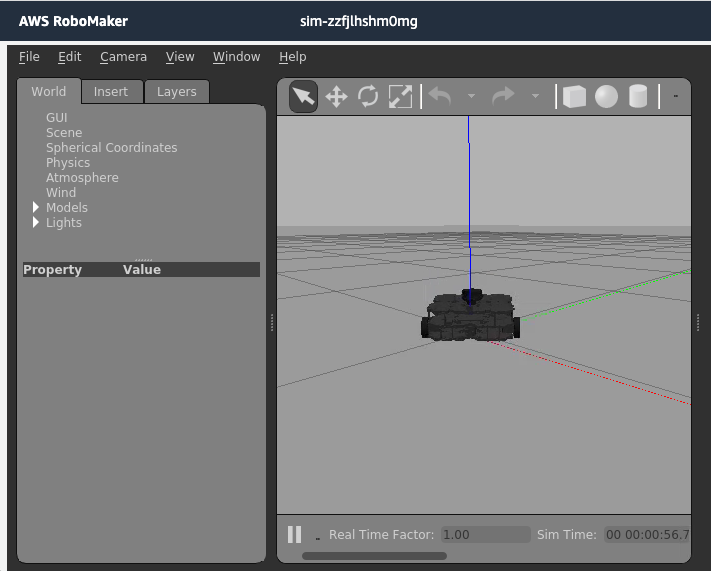Open the Help menu

point(292,57)
